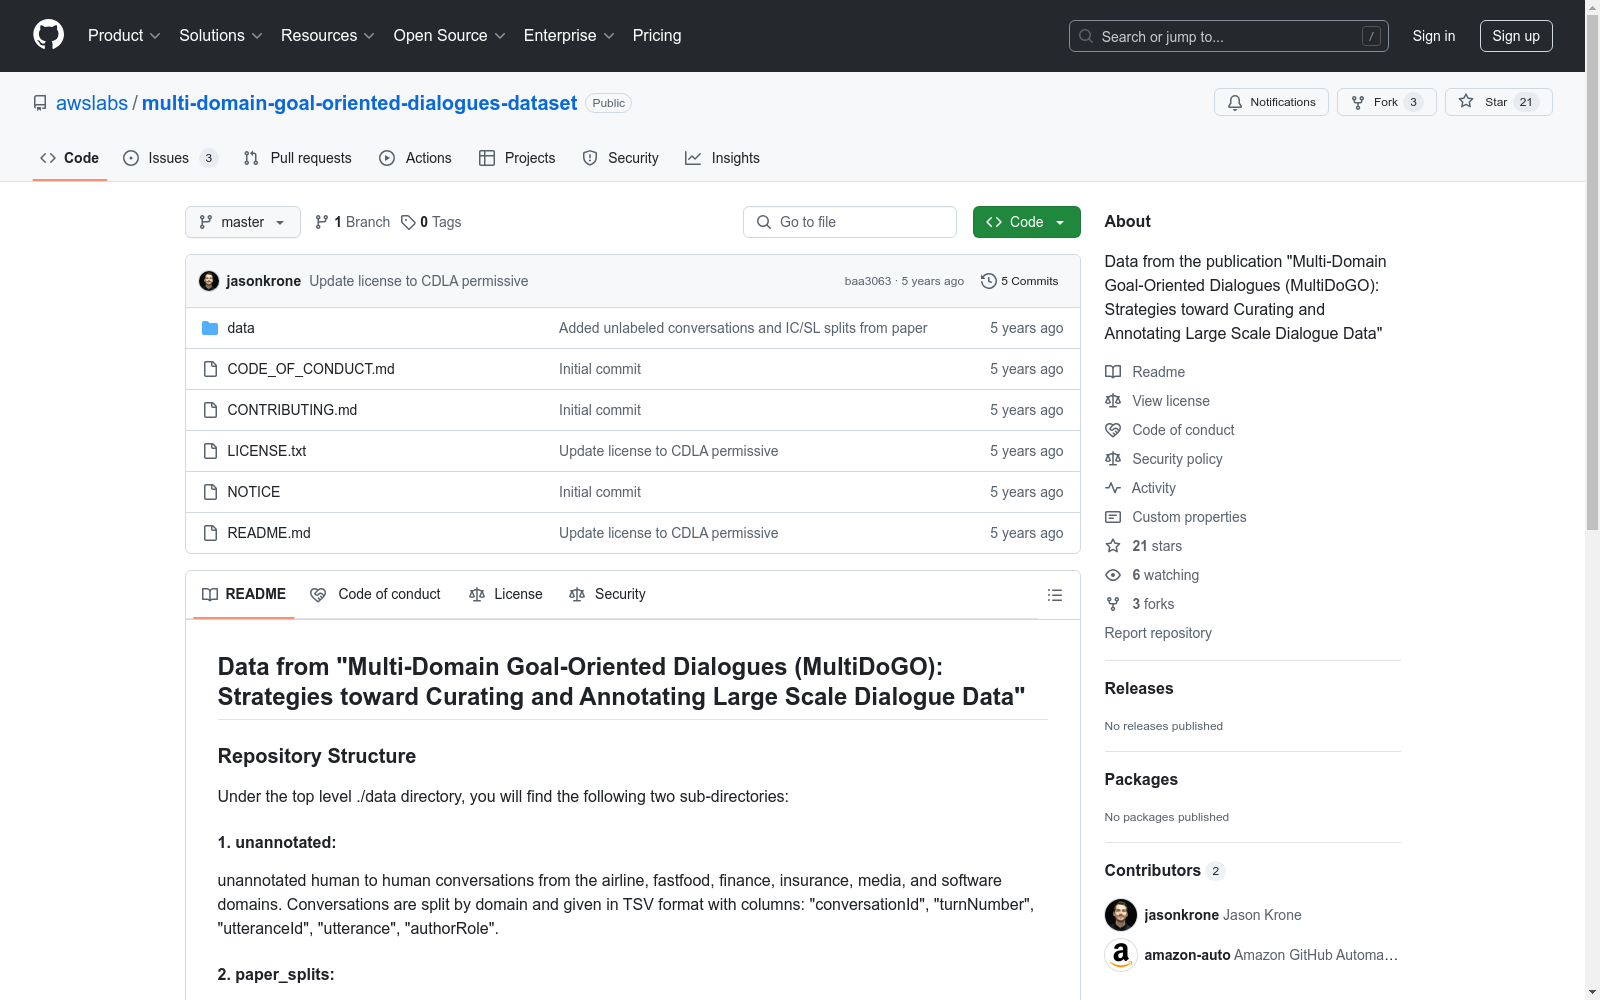Click the LICENSE.txt file icon

(210, 451)
